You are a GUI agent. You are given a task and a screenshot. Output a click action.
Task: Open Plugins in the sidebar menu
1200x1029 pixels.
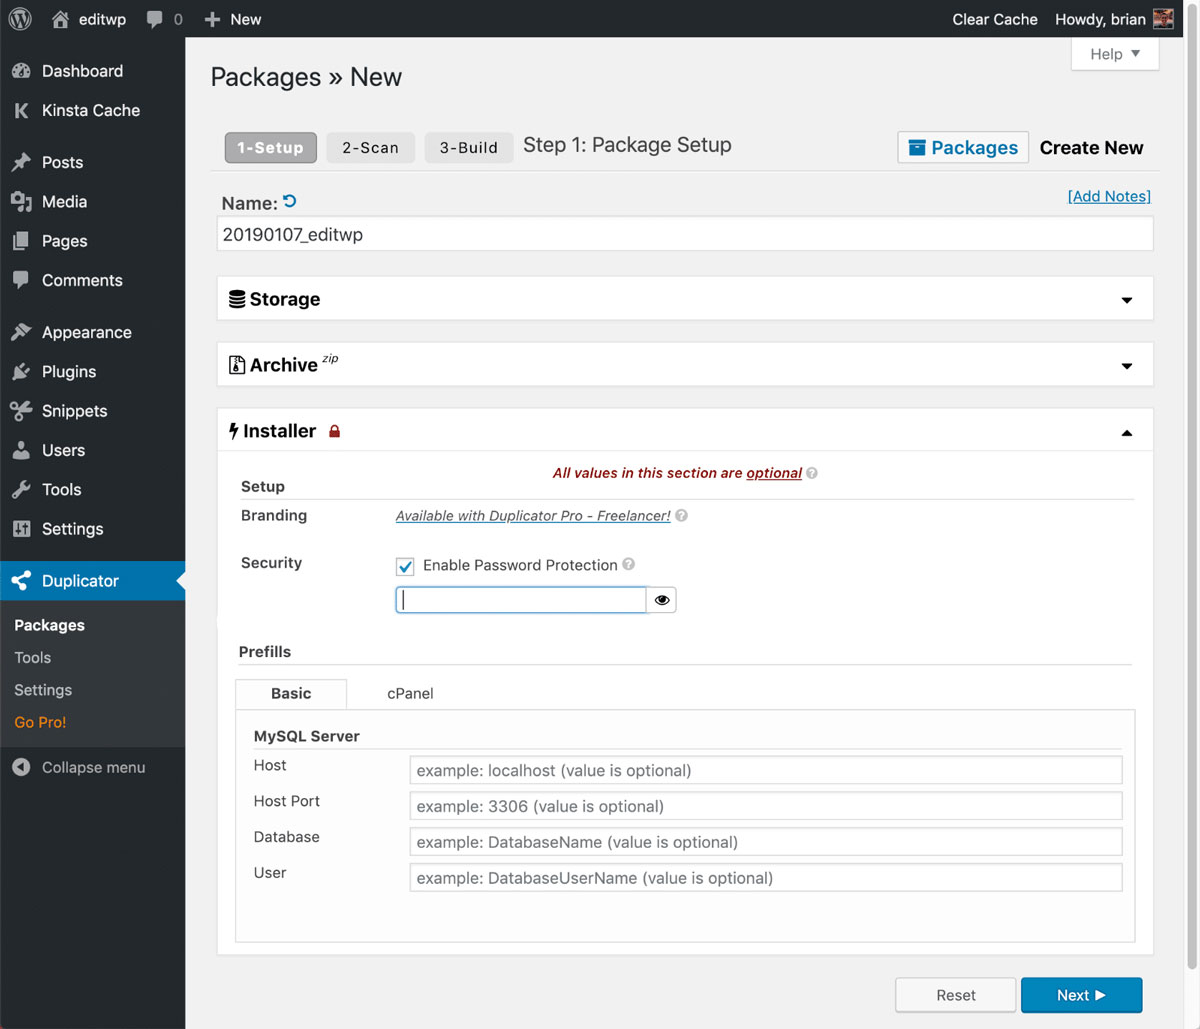coord(69,371)
